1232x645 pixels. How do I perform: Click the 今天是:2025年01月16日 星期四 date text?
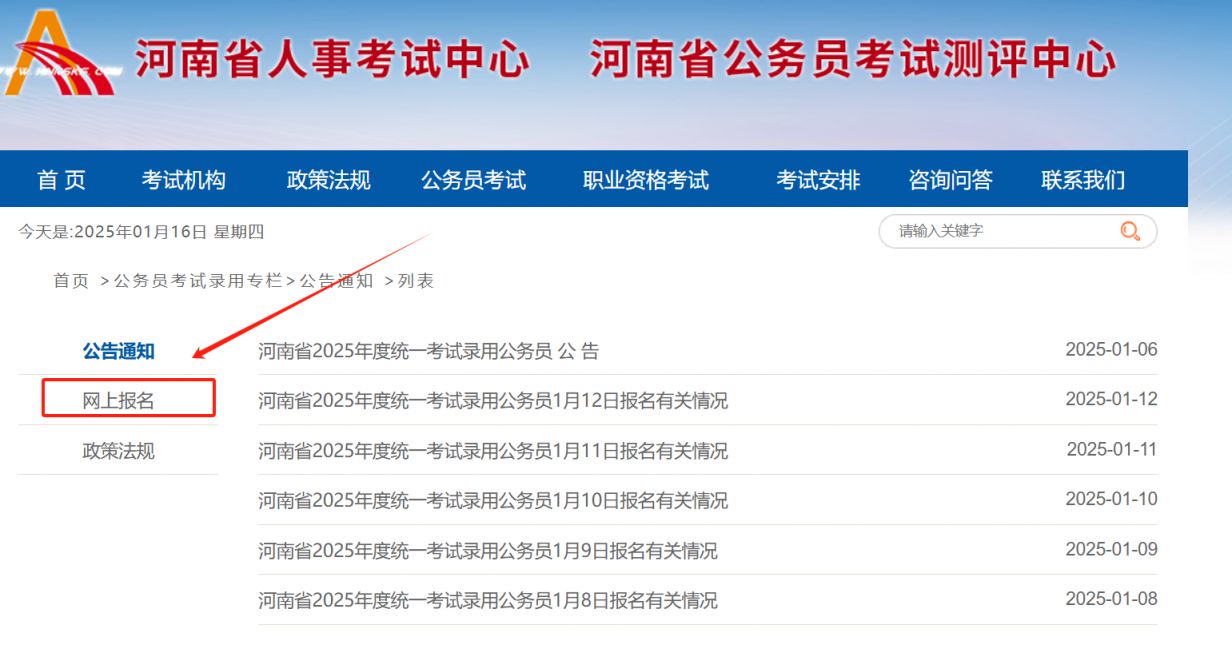[141, 232]
